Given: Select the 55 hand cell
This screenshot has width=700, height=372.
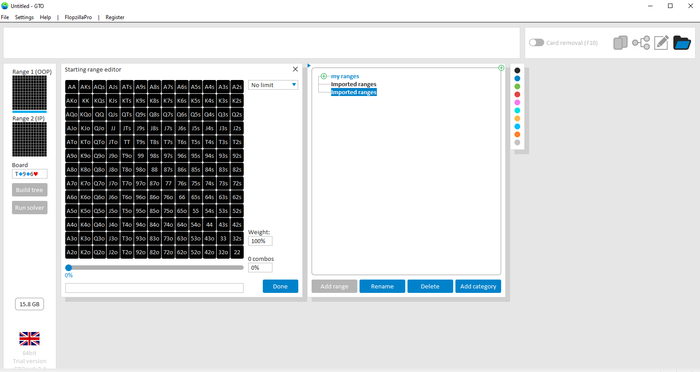Looking at the screenshot, I should [196, 211].
